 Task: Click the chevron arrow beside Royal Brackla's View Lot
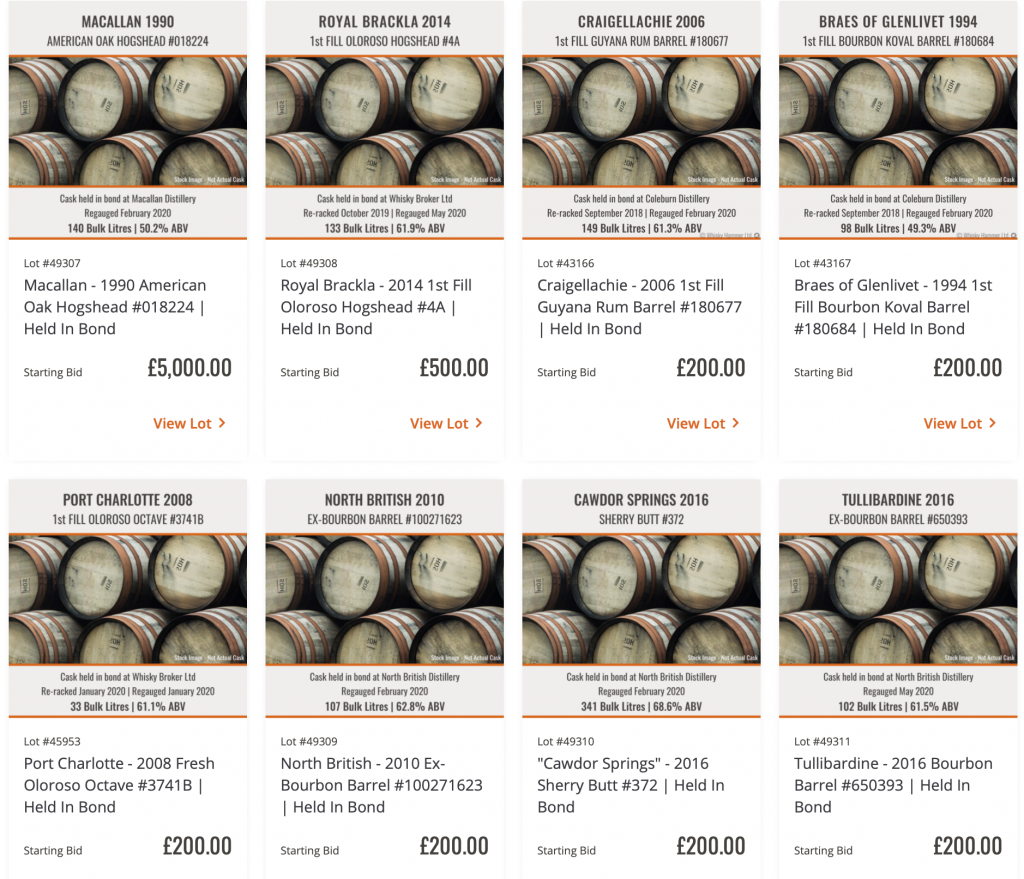tap(479, 423)
